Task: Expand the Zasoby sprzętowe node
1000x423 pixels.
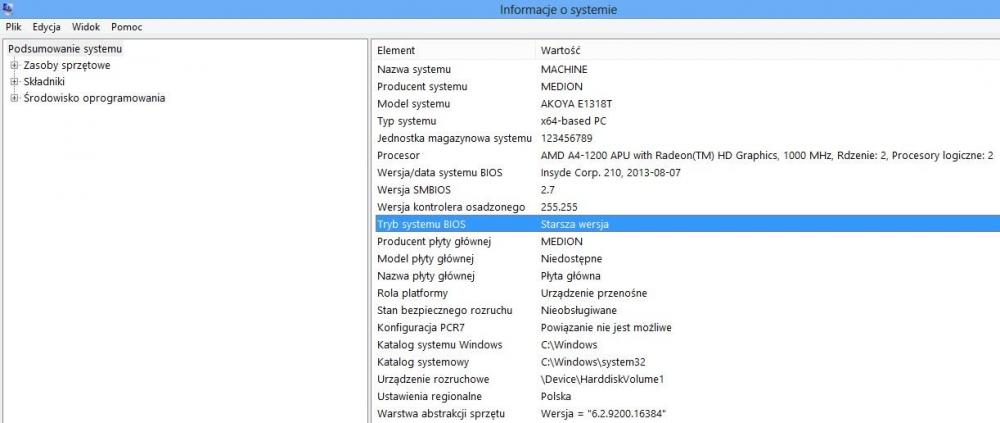Action: pos(15,66)
